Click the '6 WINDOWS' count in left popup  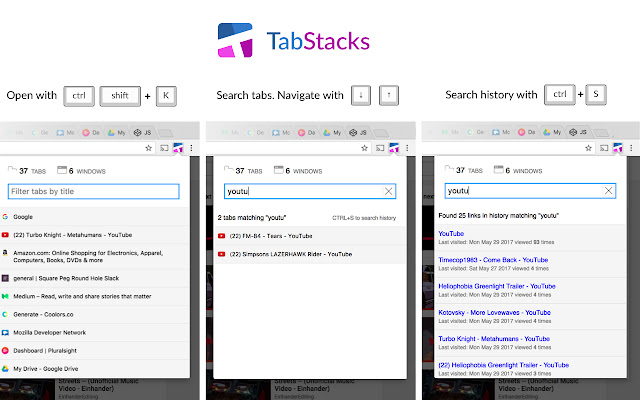81,171
